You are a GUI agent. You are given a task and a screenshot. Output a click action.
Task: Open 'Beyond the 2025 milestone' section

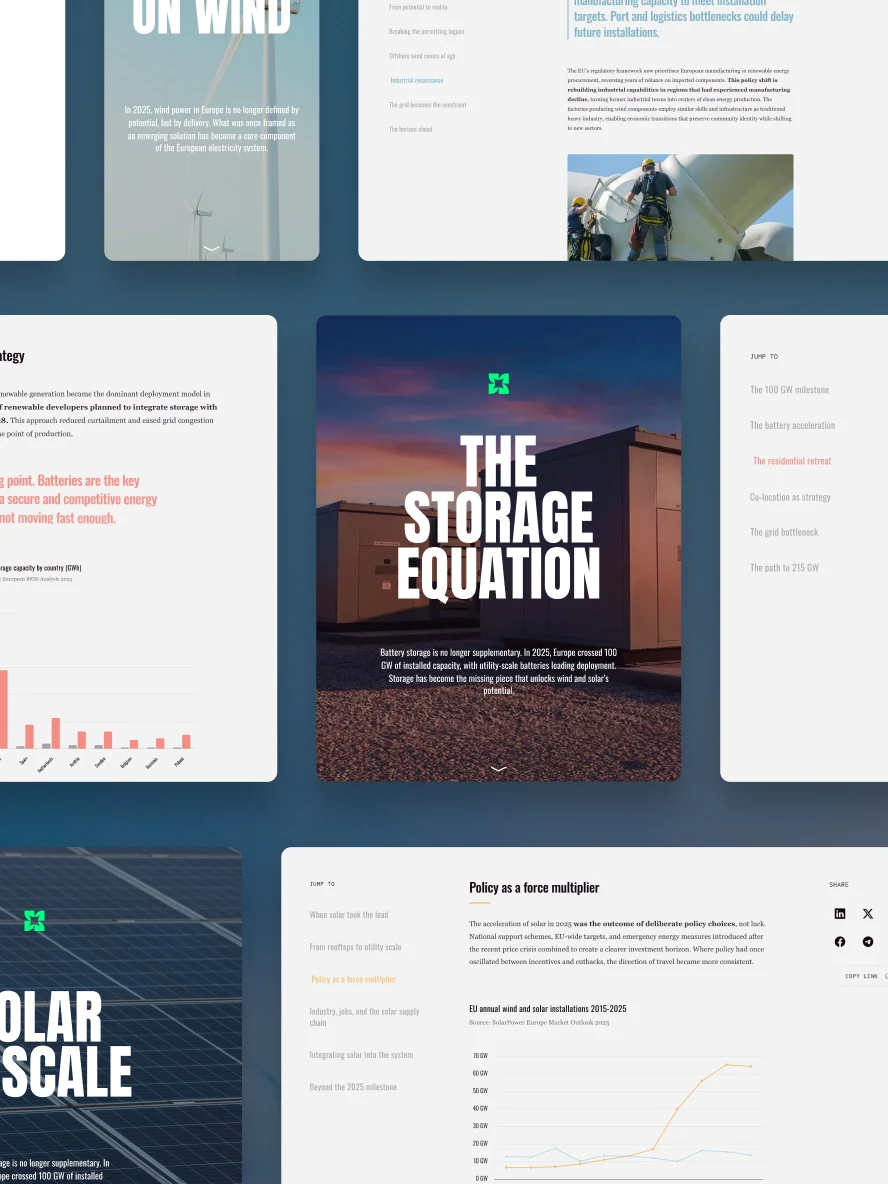(353, 1087)
